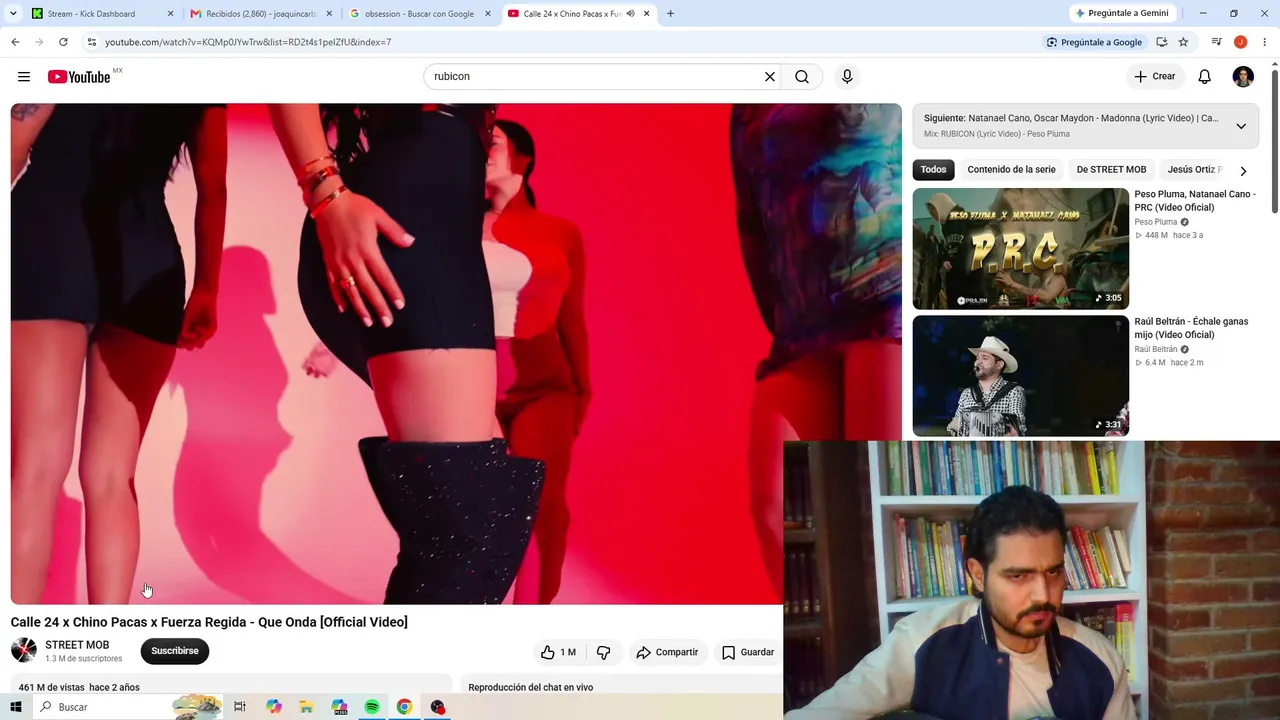Click the page vertical scrollbar
1280x720 pixels.
(1274, 140)
